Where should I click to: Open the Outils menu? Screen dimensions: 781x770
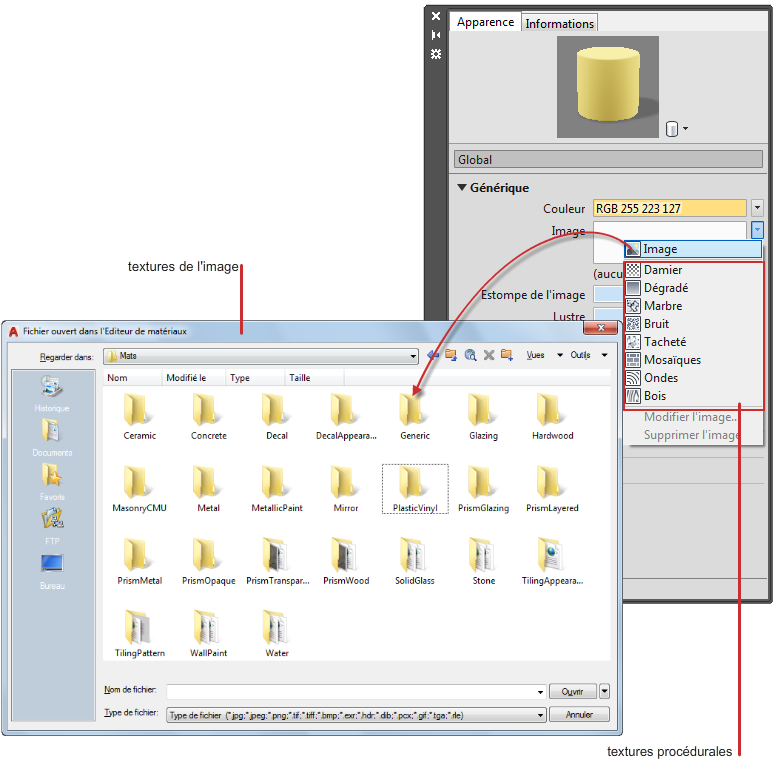(x=589, y=355)
